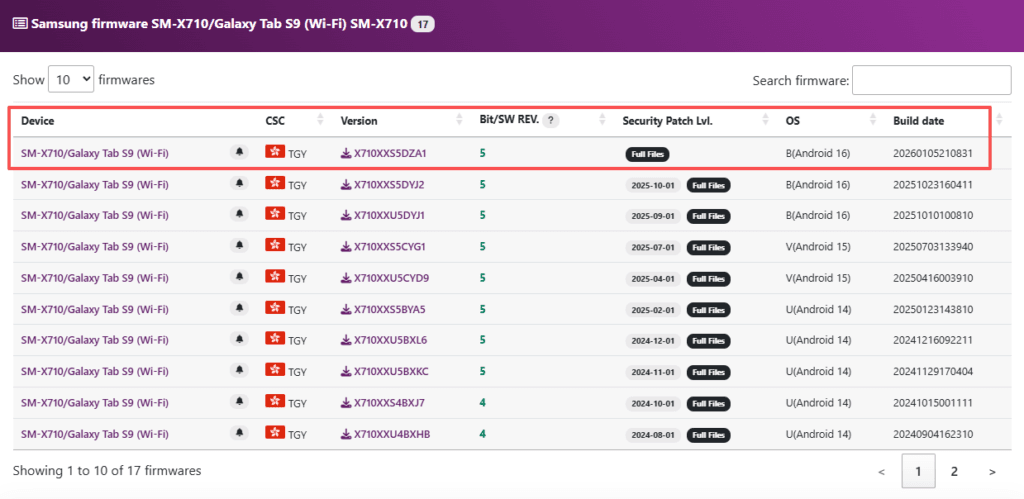This screenshot has height=499, width=1024.
Task: Click the bell icon in X710XXS5CYG1 row
Action: pyautogui.click(x=239, y=245)
